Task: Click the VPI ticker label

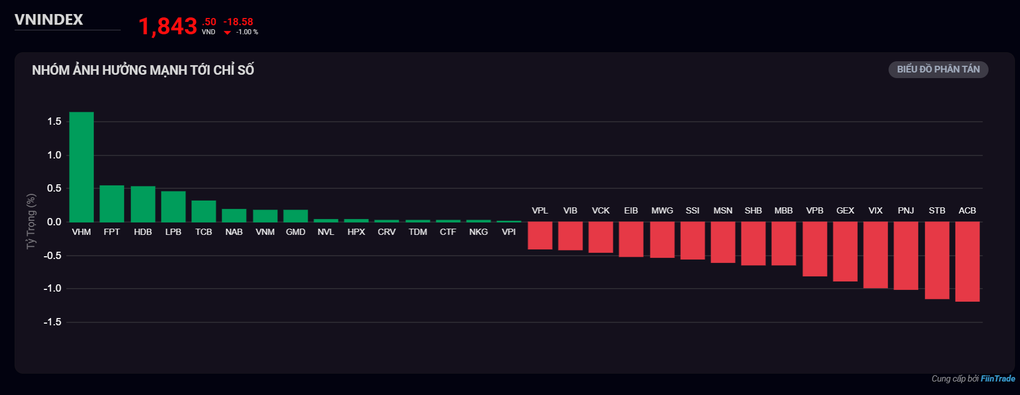Action: click(x=509, y=232)
